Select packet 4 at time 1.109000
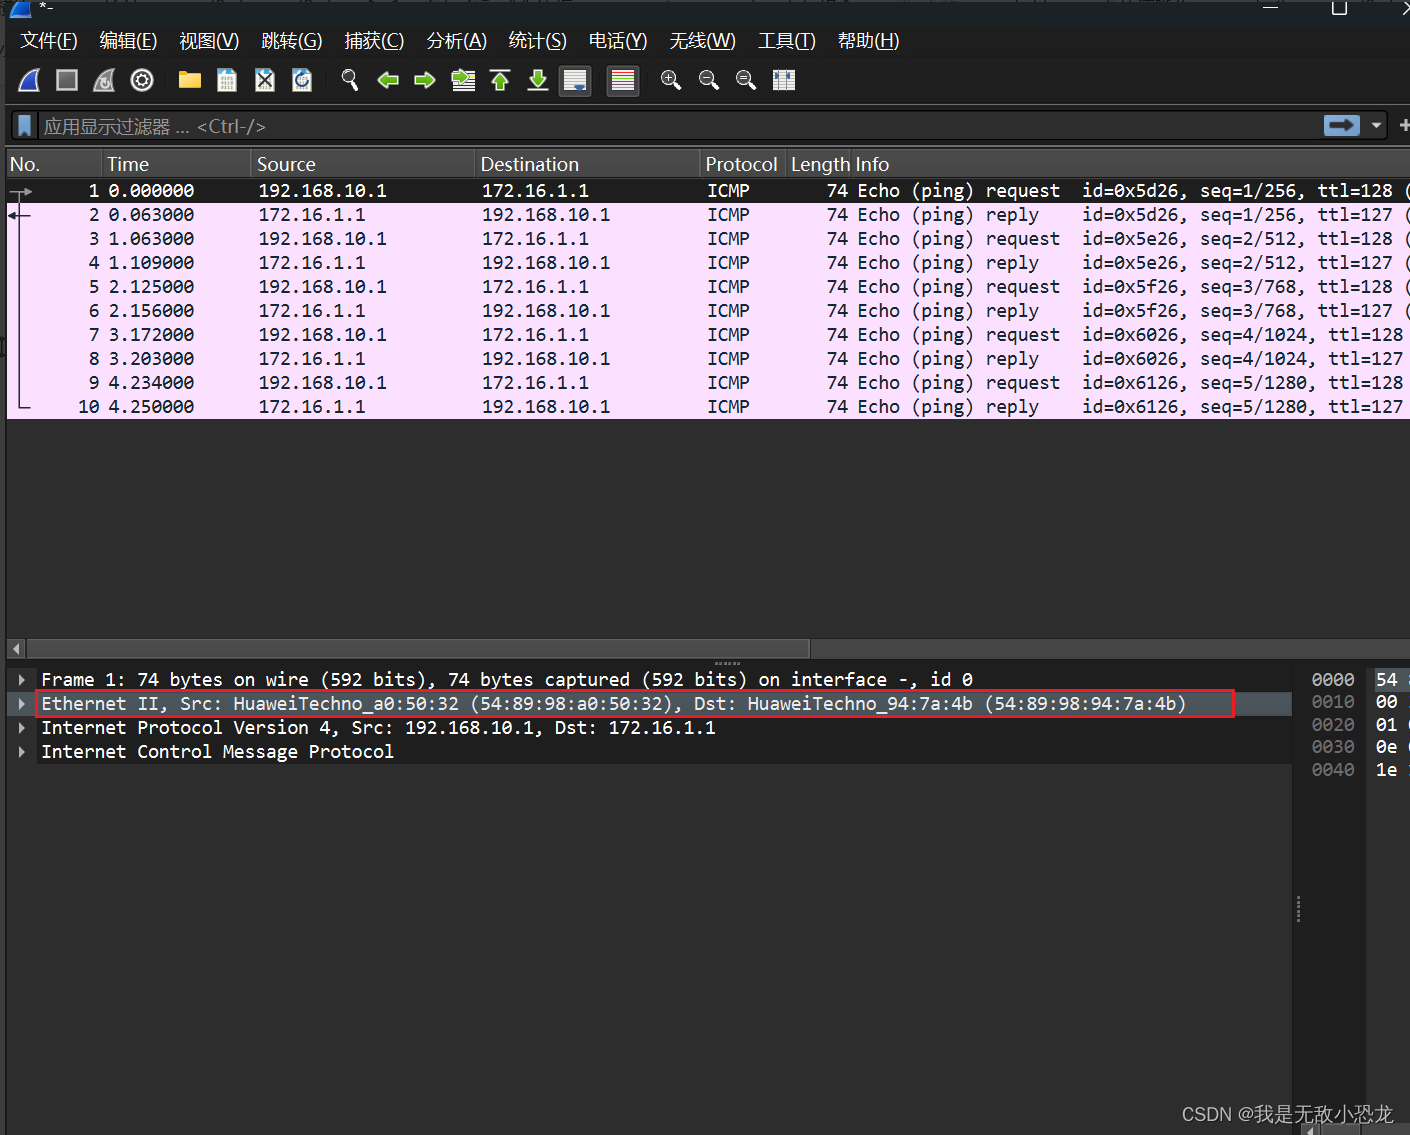 click(708, 263)
